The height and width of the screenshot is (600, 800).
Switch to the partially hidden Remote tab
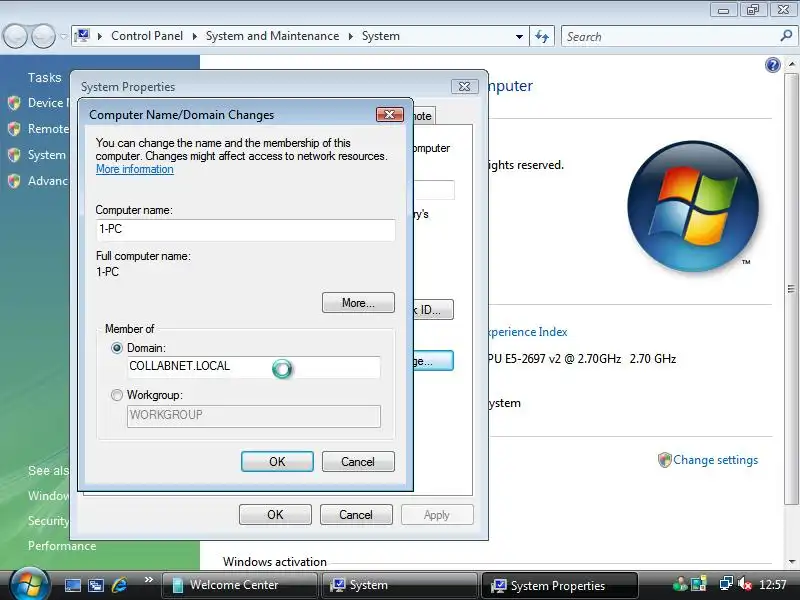tap(423, 116)
